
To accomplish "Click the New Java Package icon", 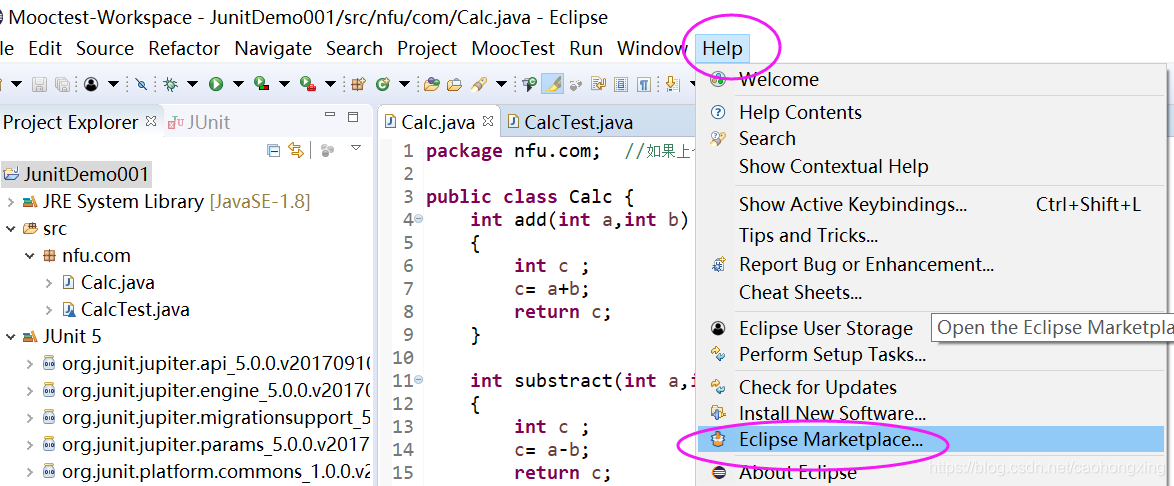I will coord(358,84).
